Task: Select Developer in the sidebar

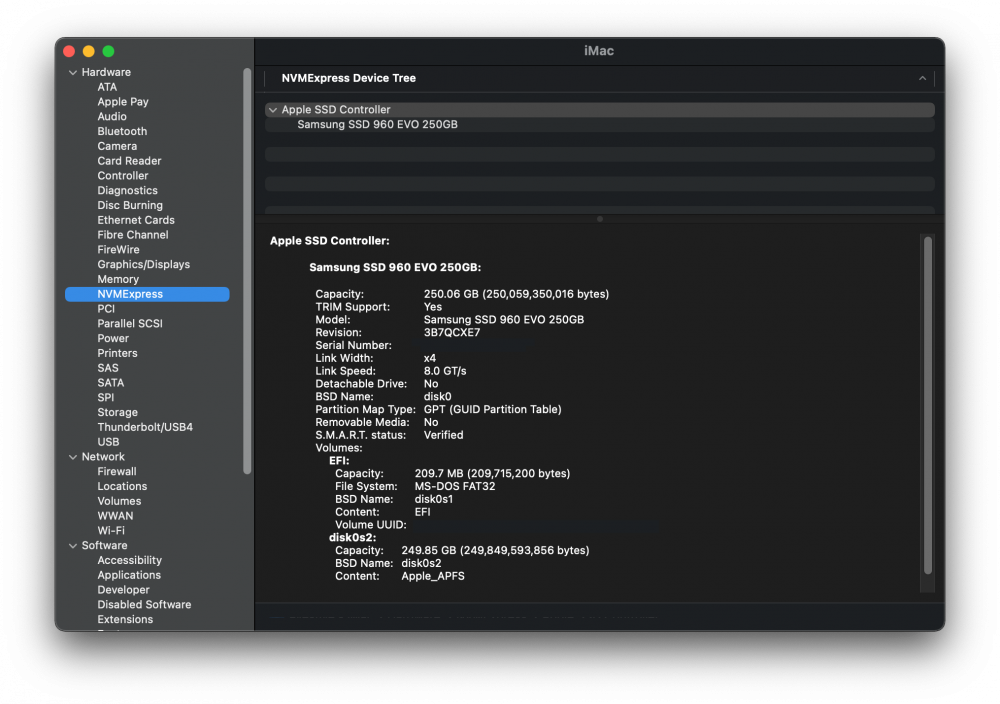Action: click(x=123, y=590)
